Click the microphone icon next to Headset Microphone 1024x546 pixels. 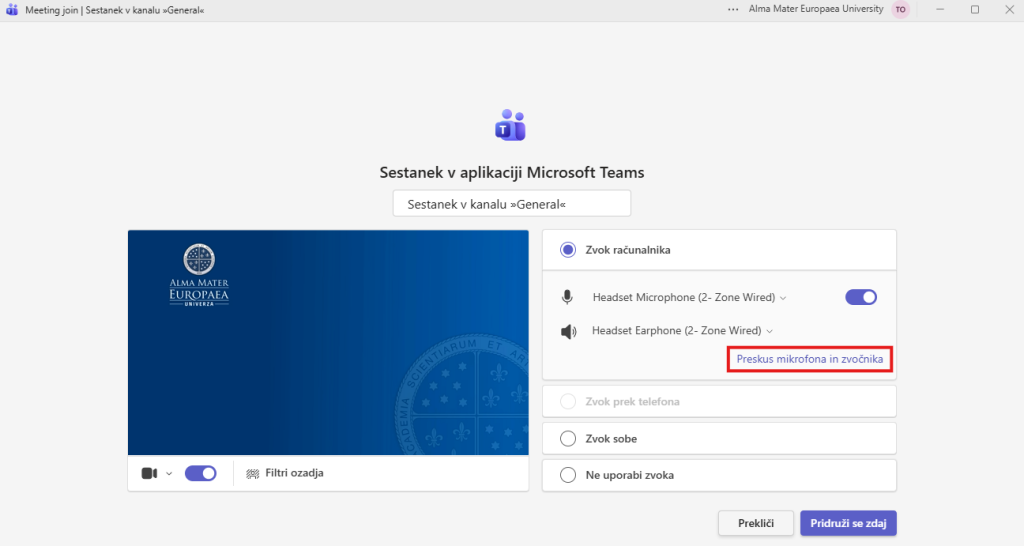click(x=568, y=297)
